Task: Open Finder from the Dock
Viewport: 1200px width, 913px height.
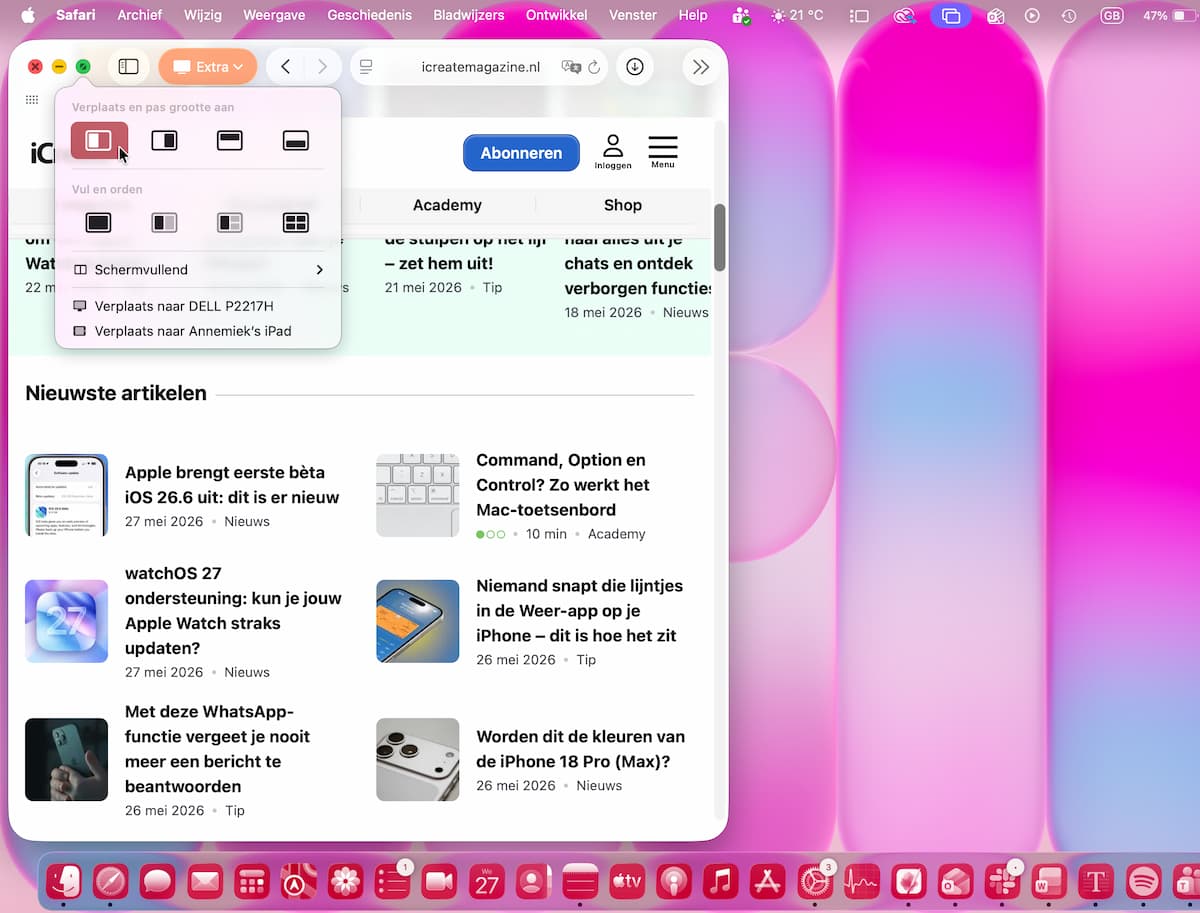Action: (x=65, y=881)
